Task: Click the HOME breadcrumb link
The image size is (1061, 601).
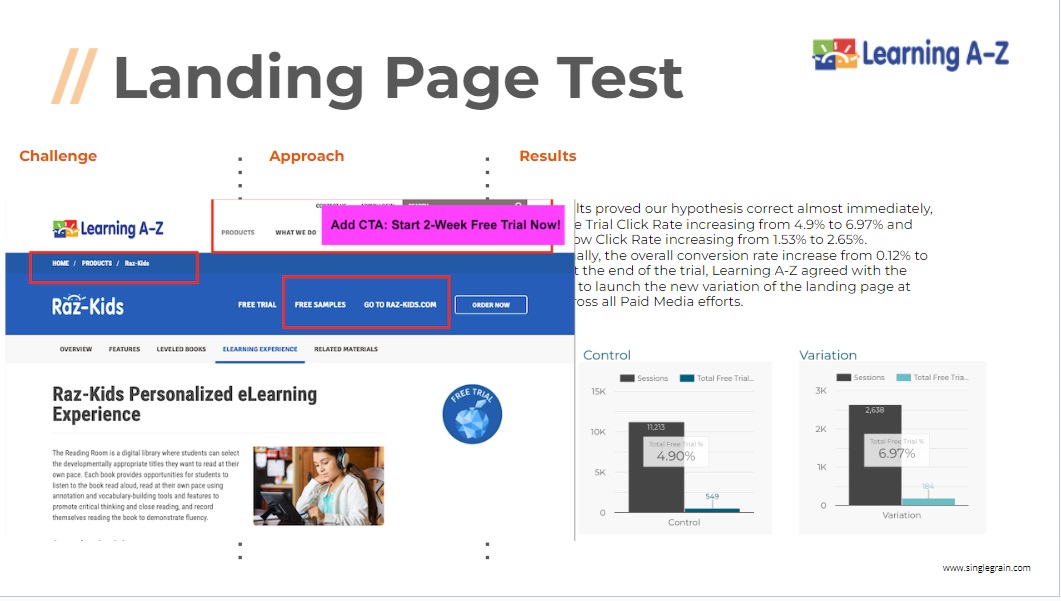Action: (x=60, y=263)
